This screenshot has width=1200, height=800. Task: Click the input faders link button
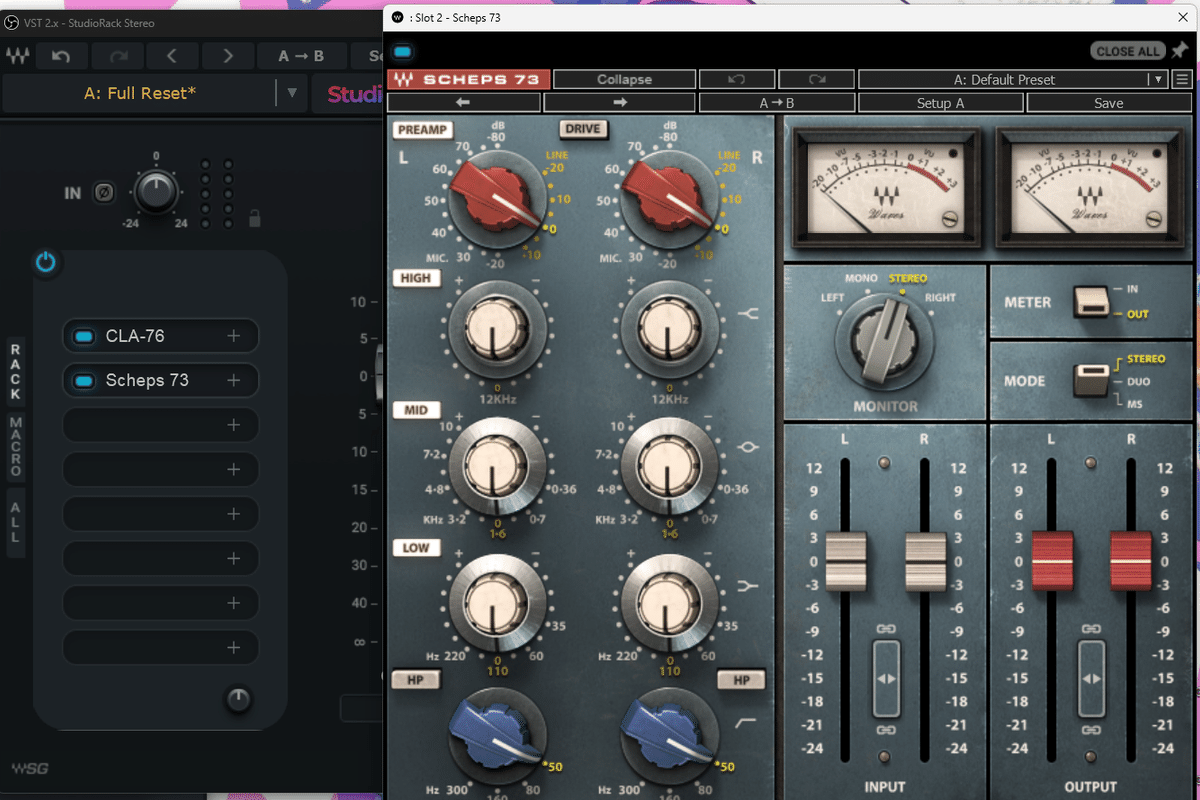pos(885,679)
